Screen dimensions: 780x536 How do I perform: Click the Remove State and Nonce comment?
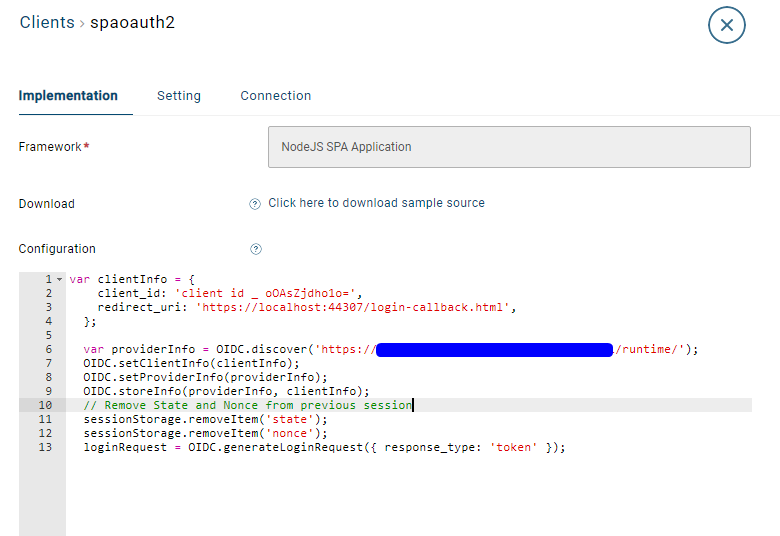tap(248, 405)
